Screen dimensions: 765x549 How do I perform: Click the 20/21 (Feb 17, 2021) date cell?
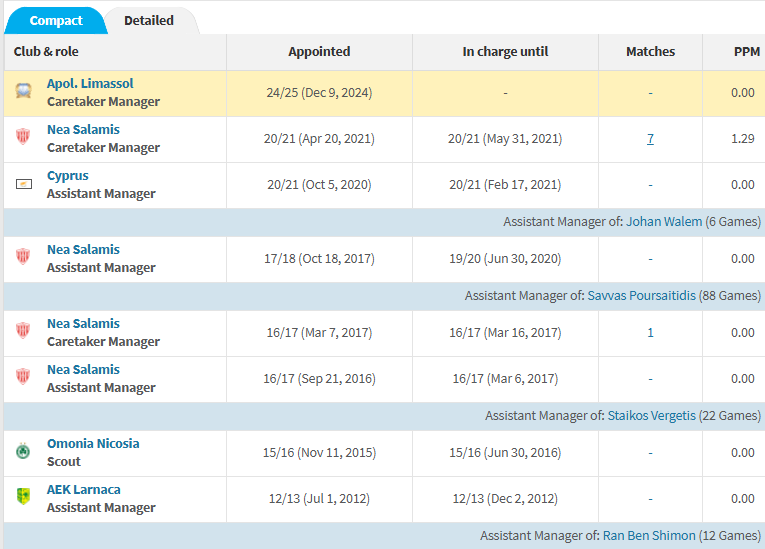point(505,185)
